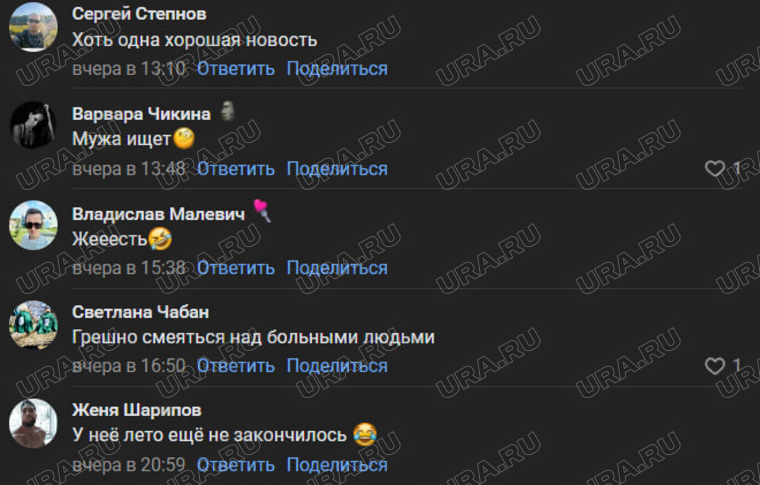Open Светлана Чабан's profile name link
The image size is (760, 485).
[141, 312]
